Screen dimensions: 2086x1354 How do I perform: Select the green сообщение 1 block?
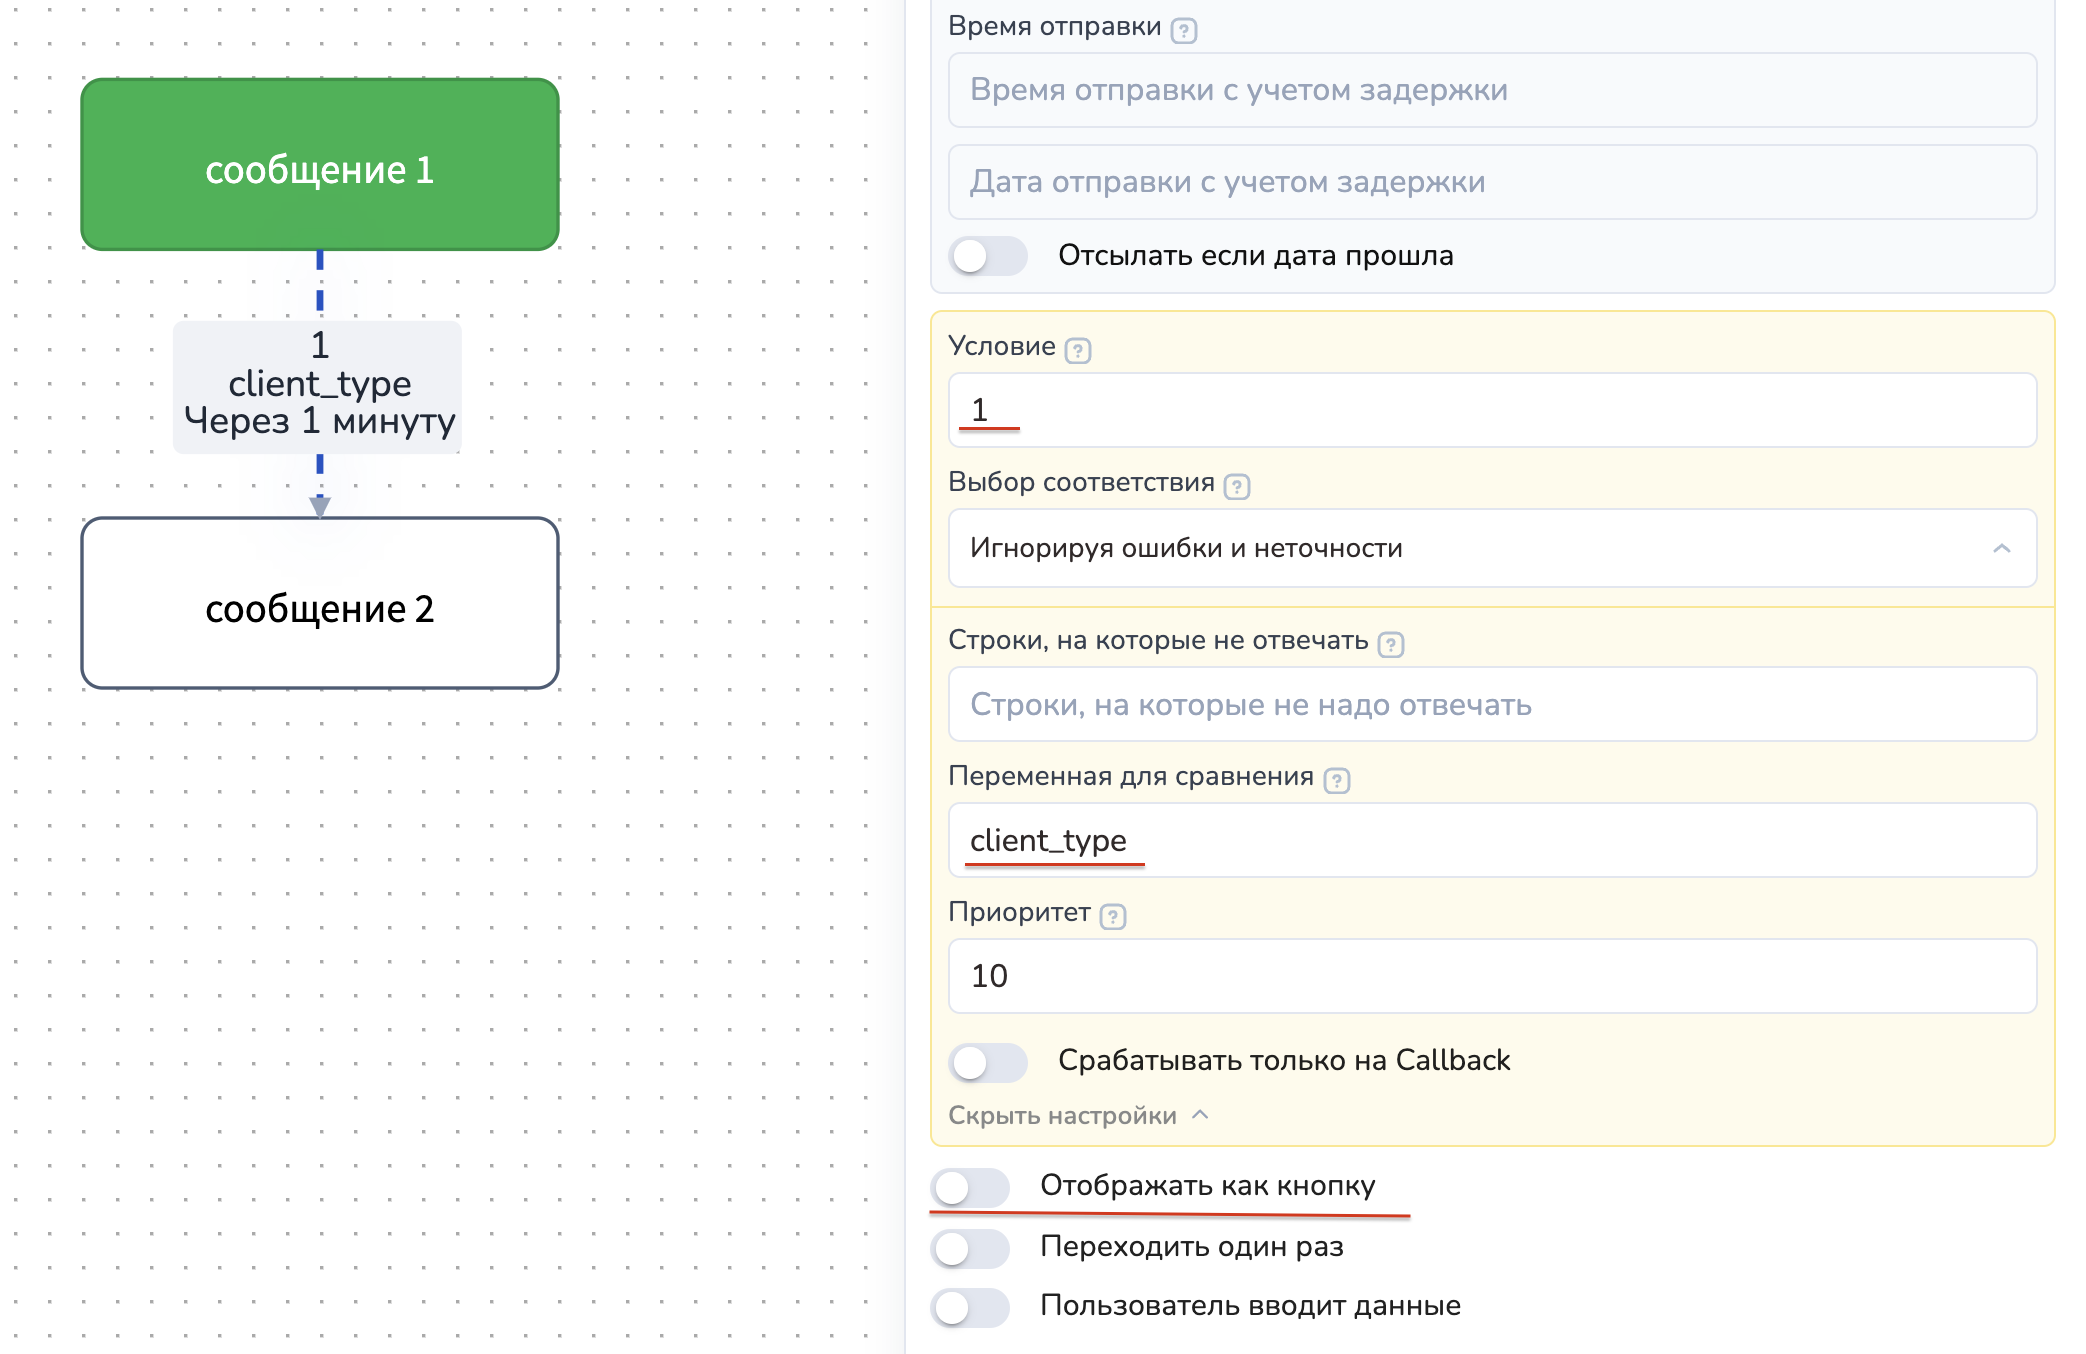tap(320, 165)
